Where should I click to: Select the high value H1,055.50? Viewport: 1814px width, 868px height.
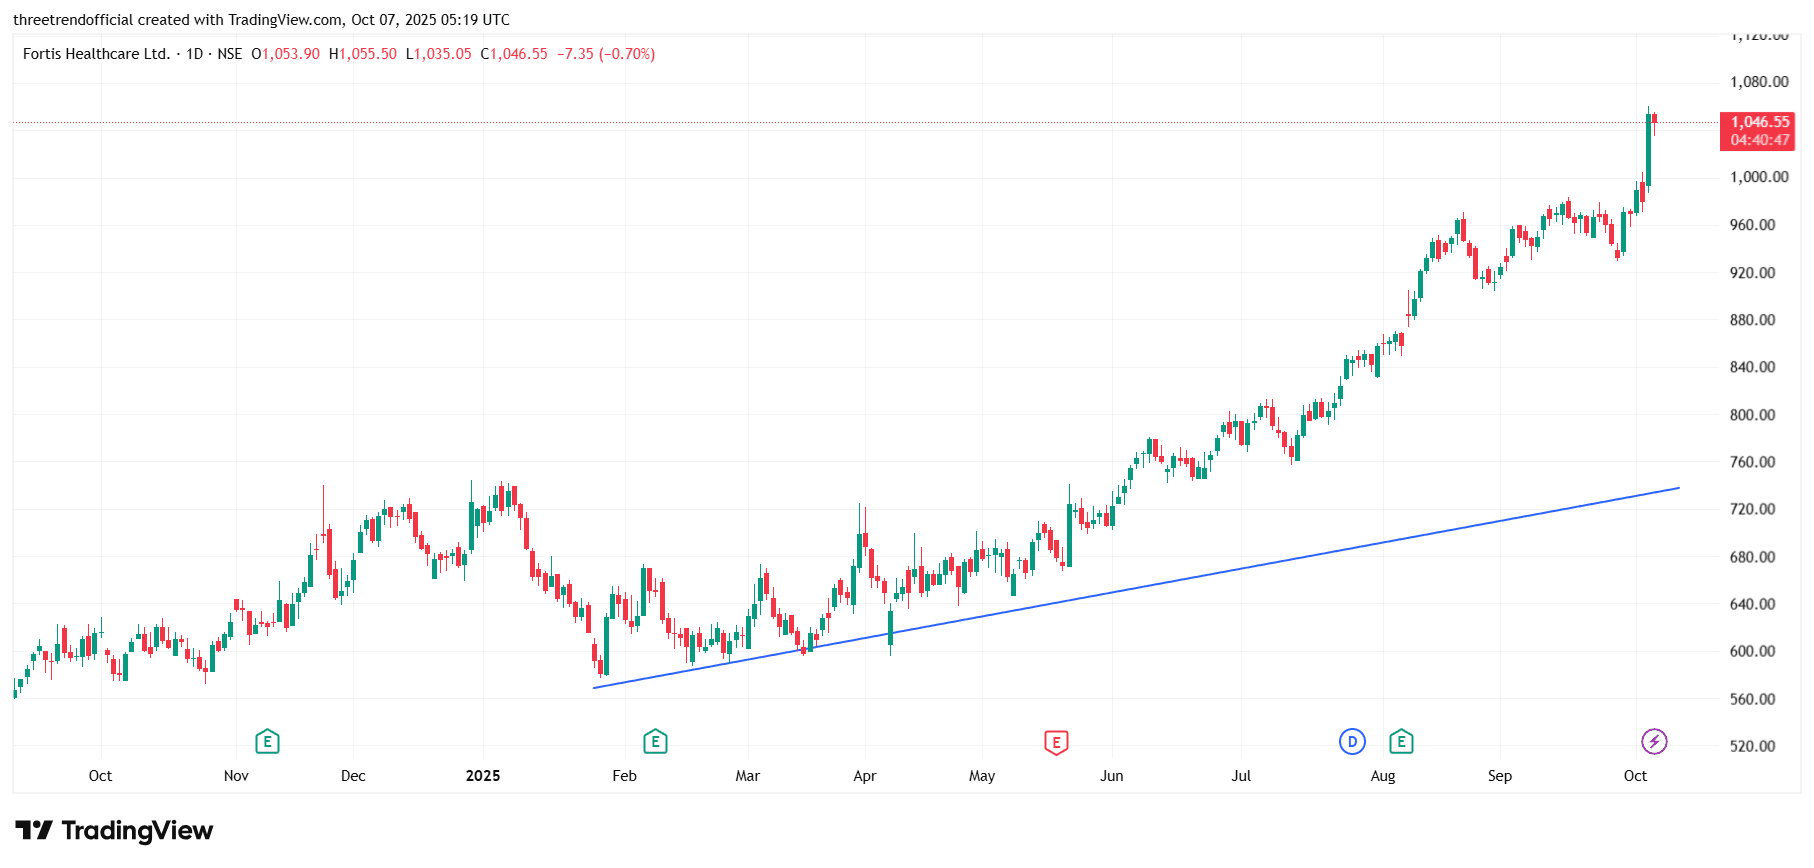(x=363, y=54)
